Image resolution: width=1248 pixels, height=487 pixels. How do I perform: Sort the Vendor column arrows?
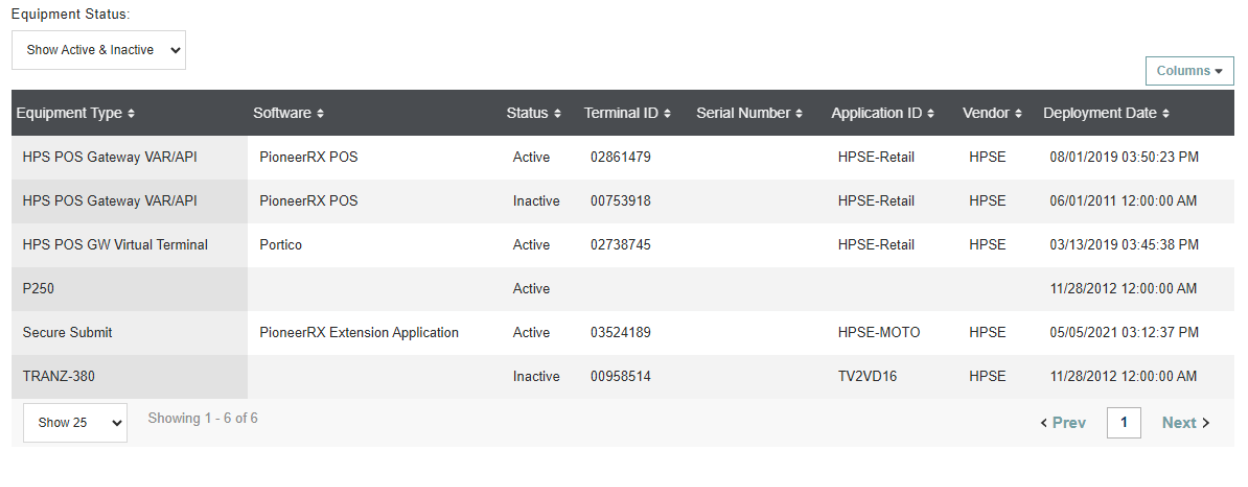(x=1018, y=114)
